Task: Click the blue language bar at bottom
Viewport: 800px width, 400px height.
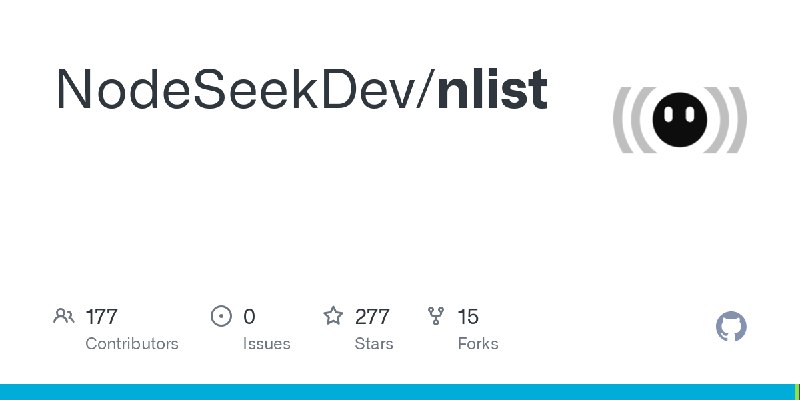Action: point(397,392)
